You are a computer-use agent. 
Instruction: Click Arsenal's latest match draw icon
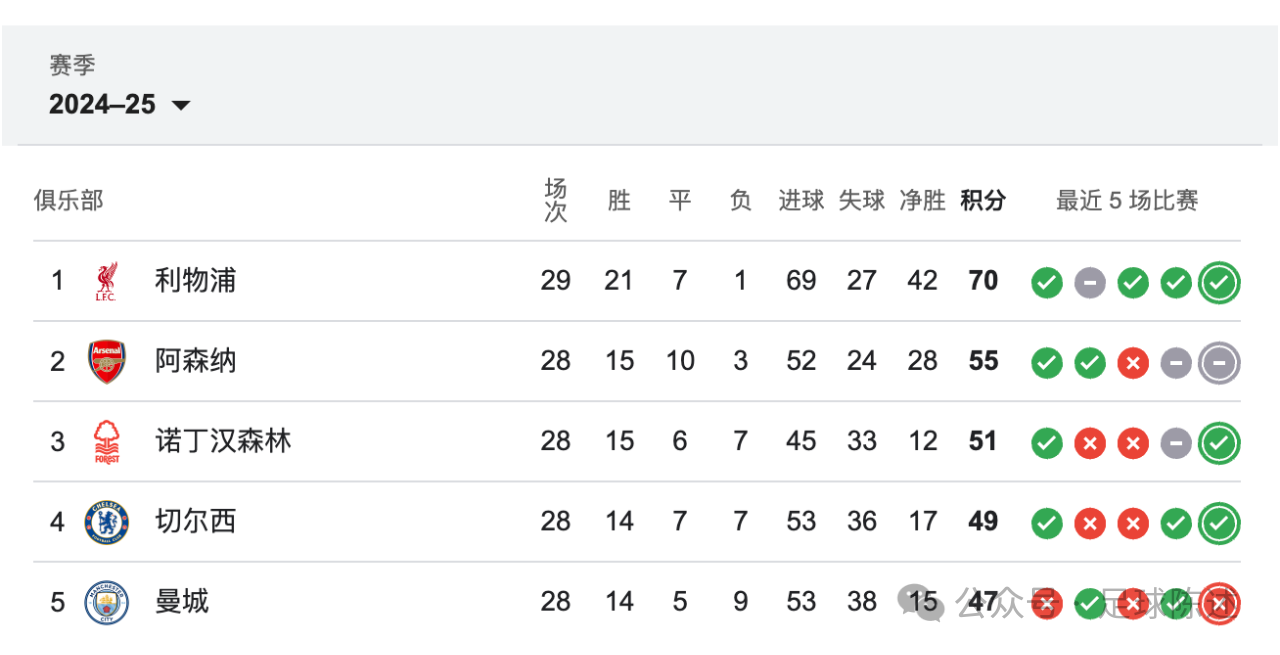click(1219, 363)
